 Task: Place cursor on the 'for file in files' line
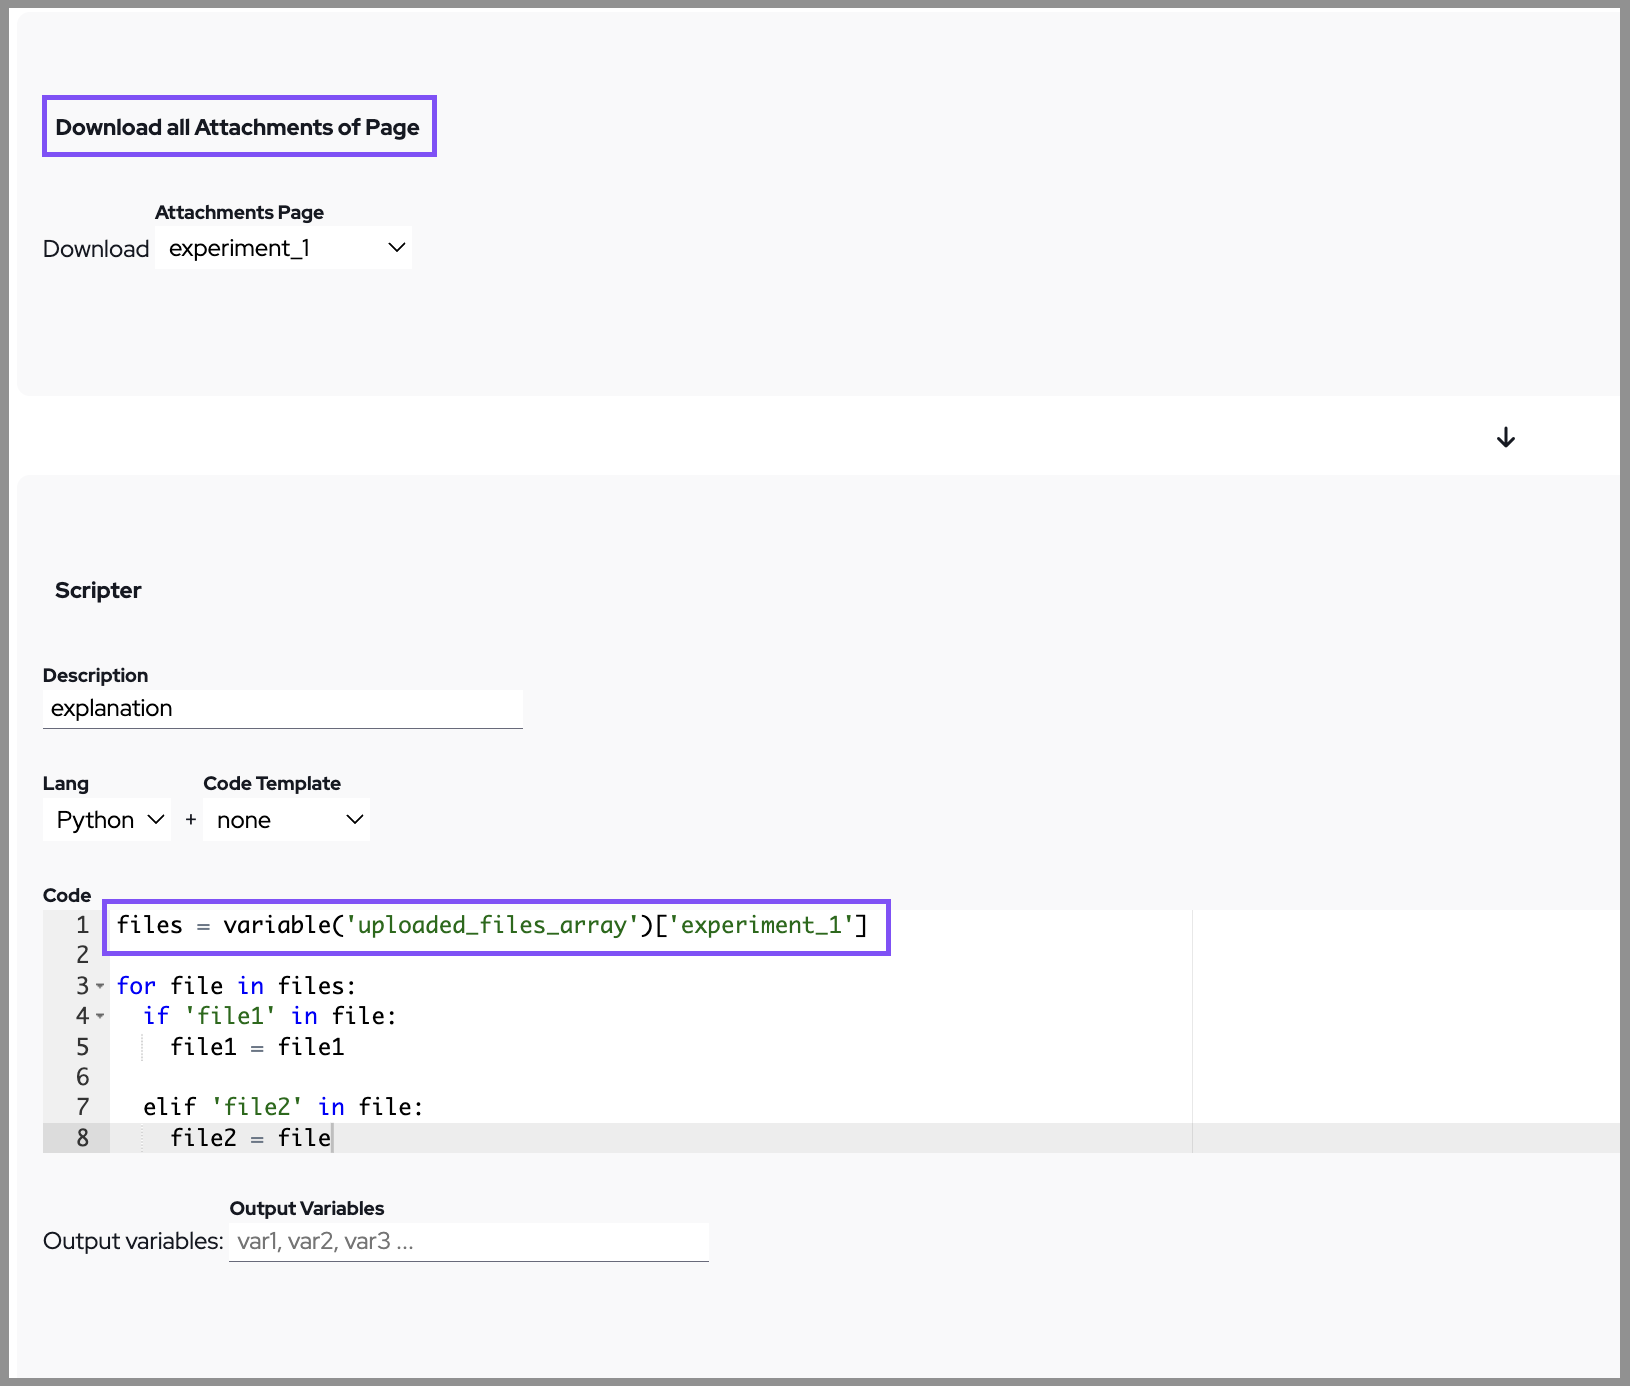236,986
